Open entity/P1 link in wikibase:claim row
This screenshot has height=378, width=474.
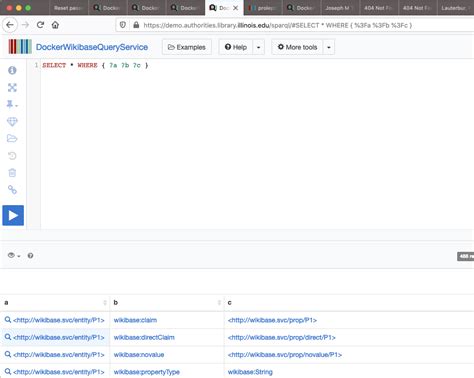tap(59, 320)
